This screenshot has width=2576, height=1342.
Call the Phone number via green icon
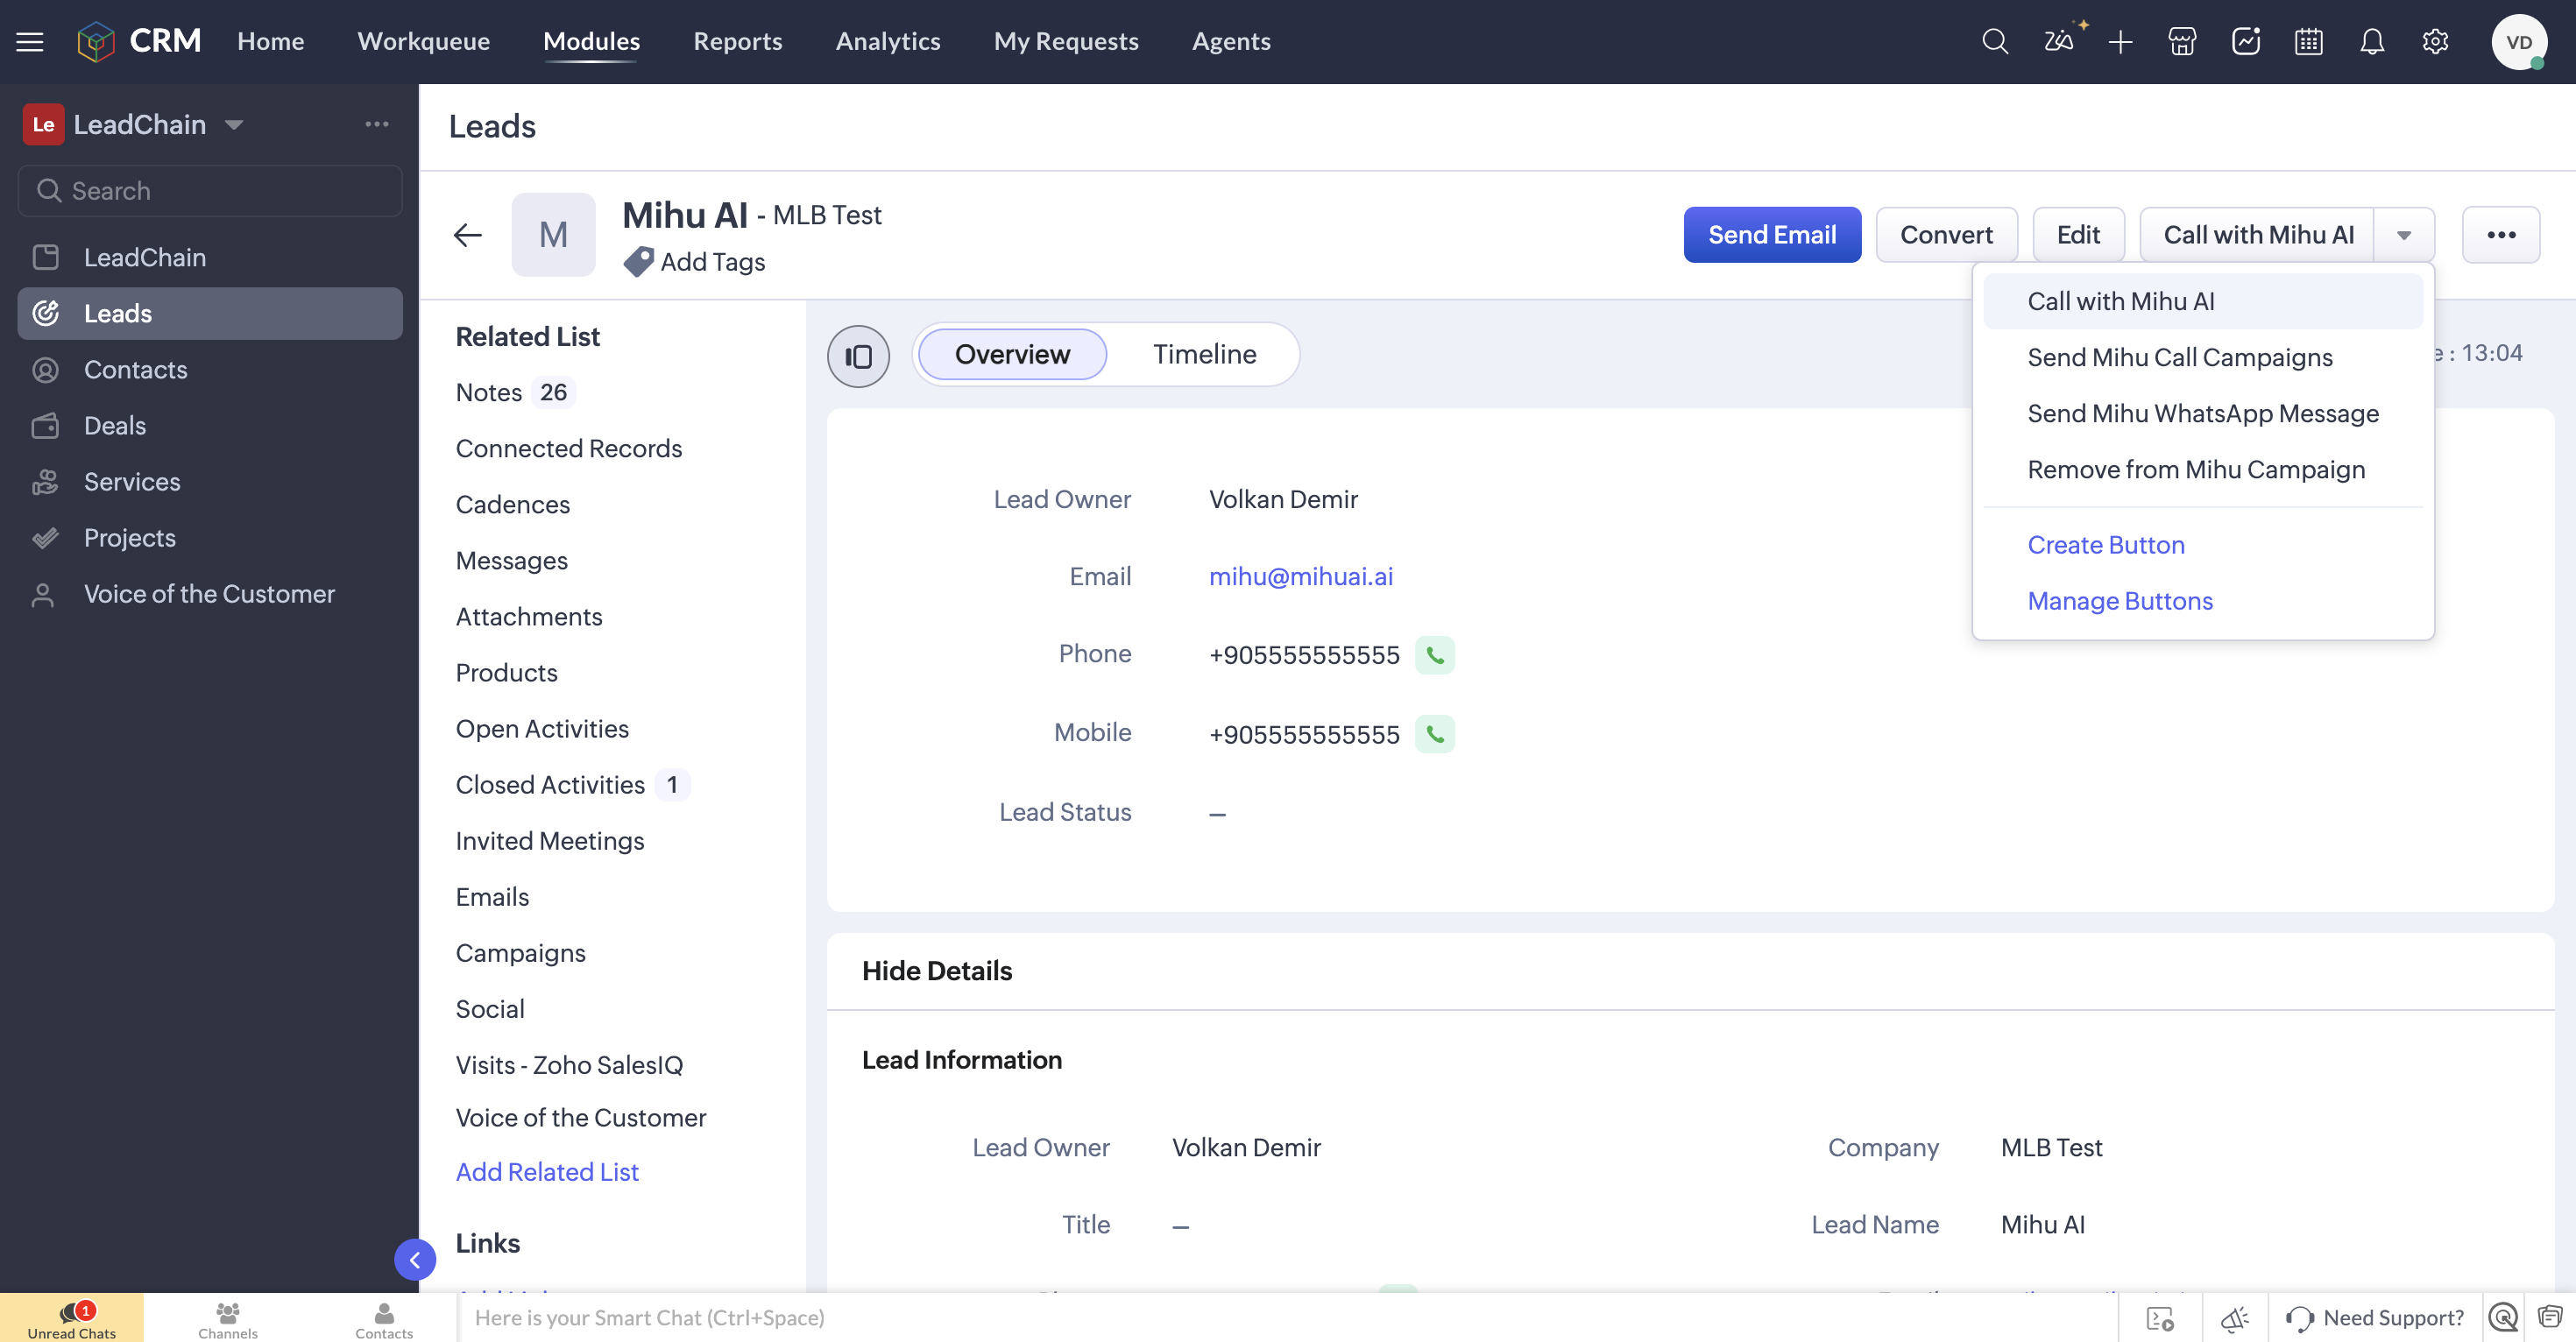click(x=1435, y=656)
